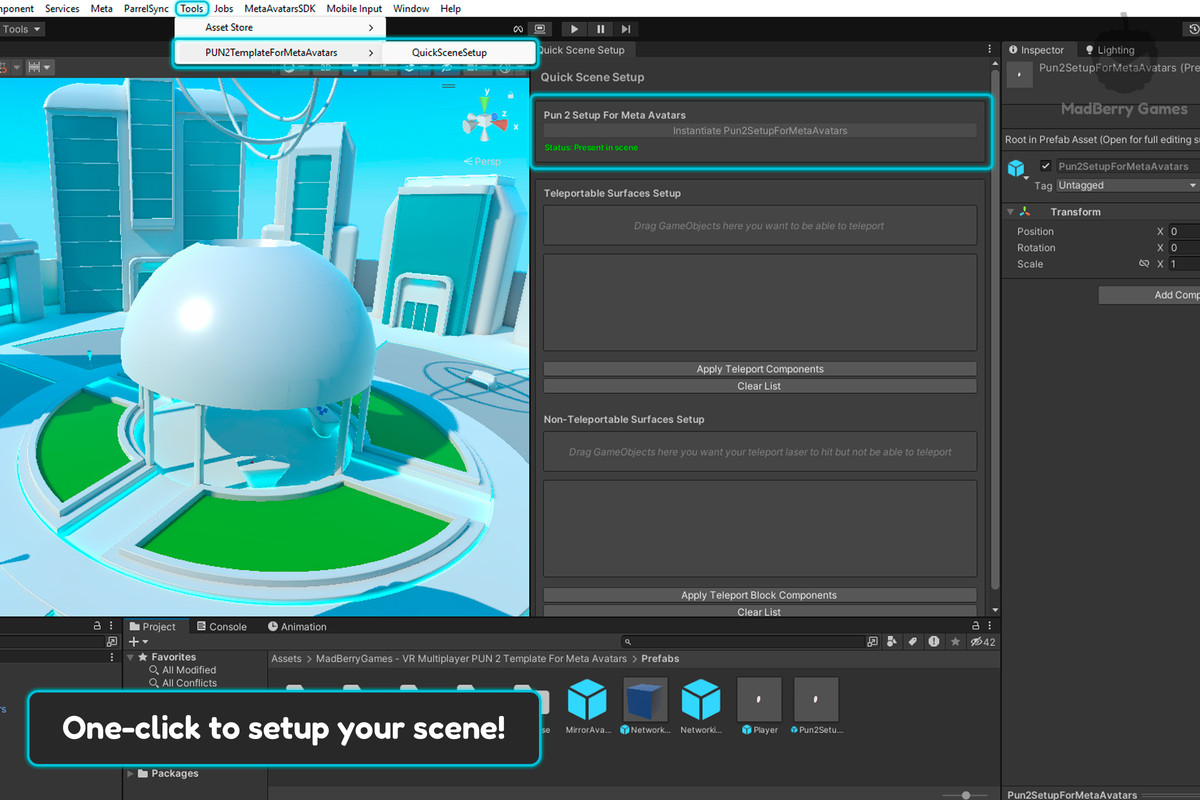Select the dark blue Network prefab thumbnail

coord(645,699)
